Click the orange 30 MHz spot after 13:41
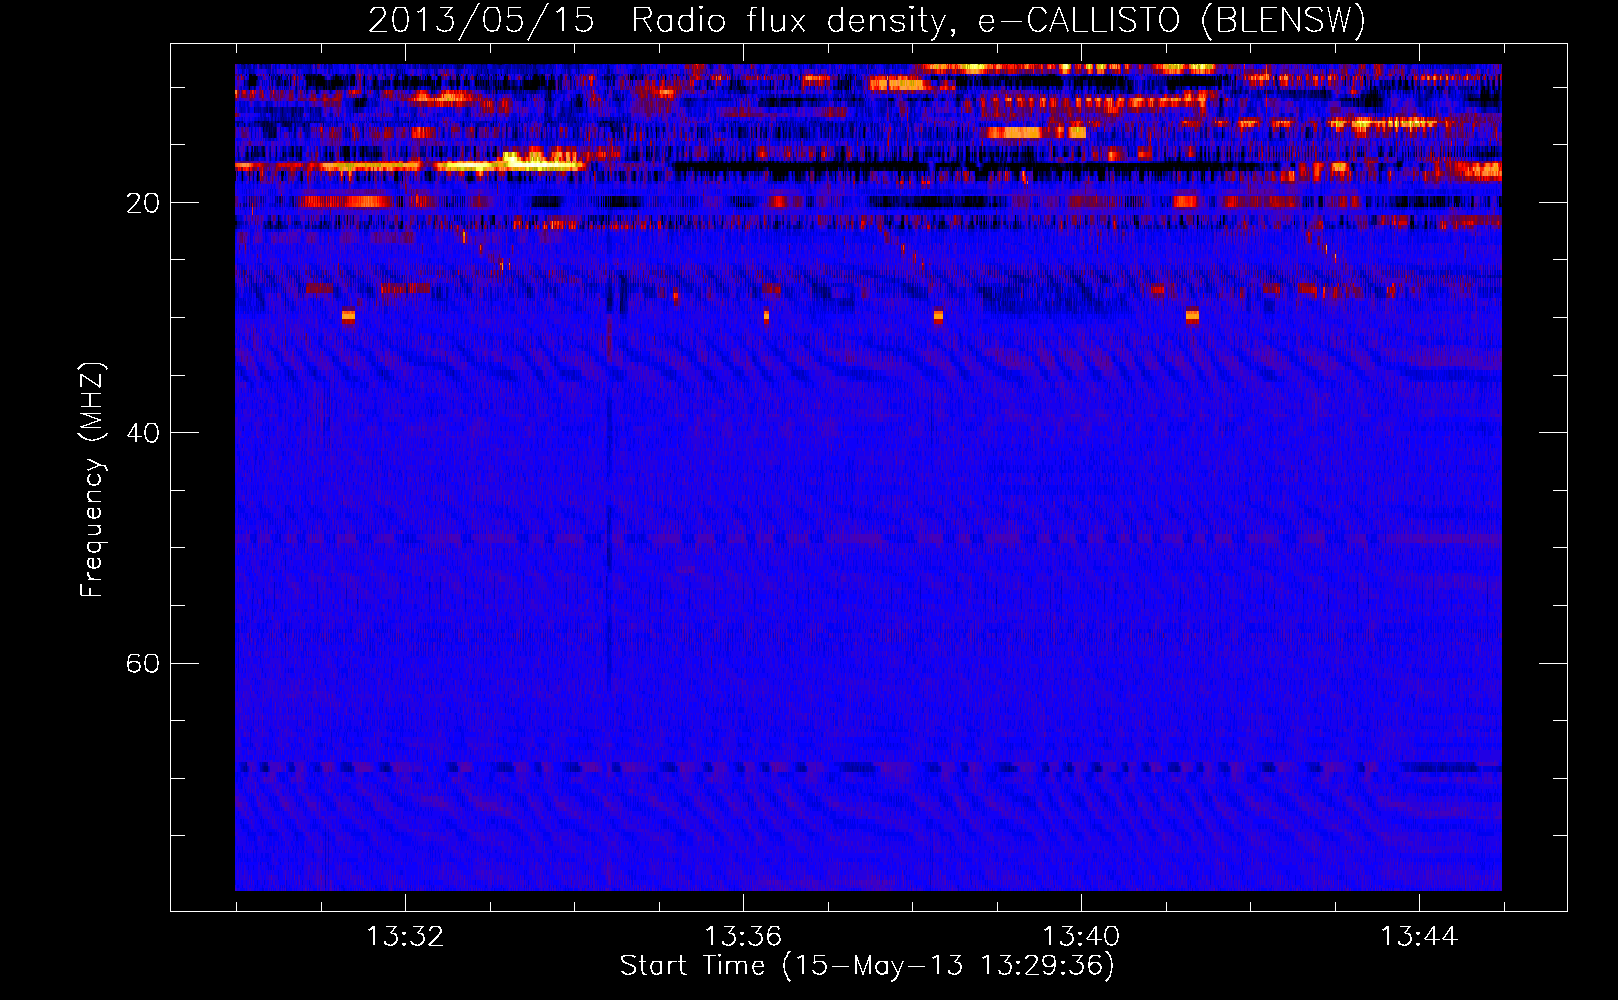1618x1000 pixels. (x=1192, y=316)
